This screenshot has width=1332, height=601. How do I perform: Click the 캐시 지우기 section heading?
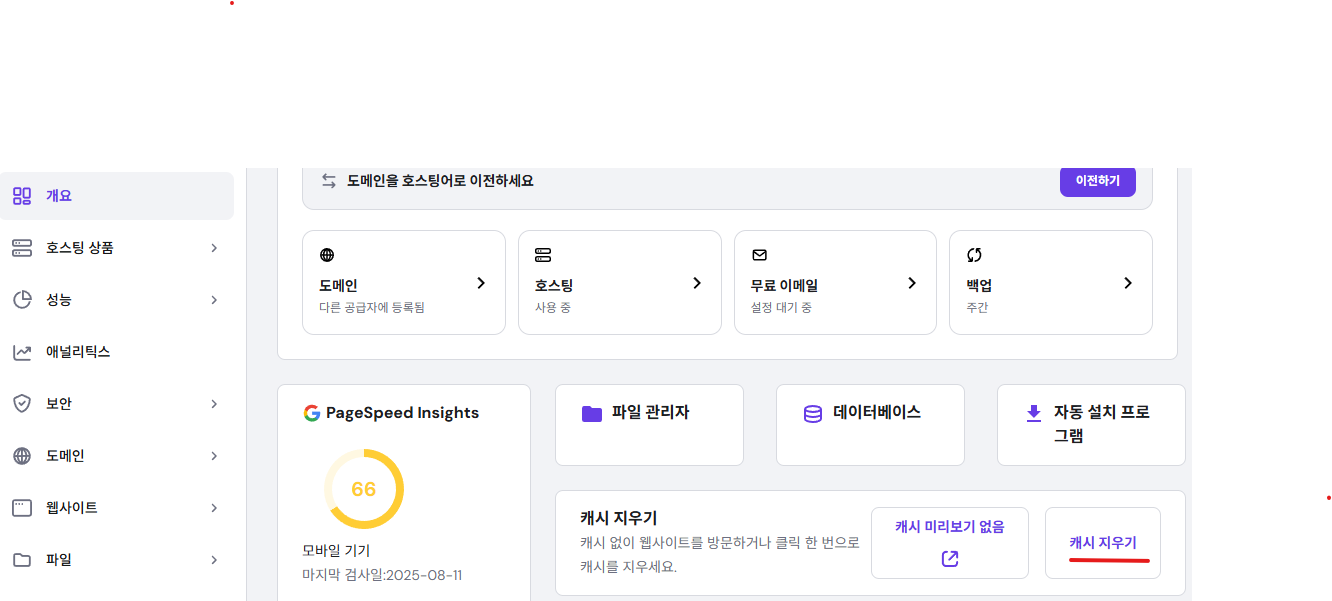[x=618, y=518]
